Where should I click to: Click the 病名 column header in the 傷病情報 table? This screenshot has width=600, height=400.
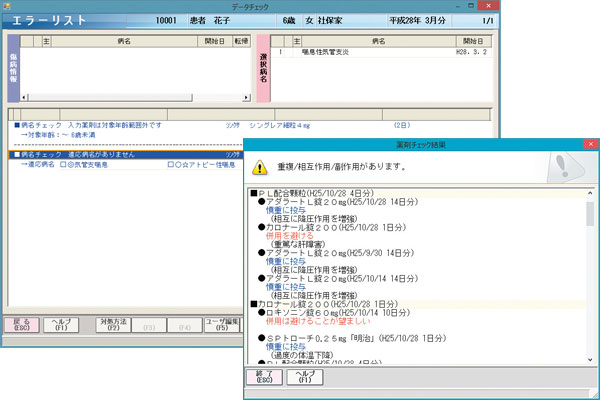click(x=124, y=41)
